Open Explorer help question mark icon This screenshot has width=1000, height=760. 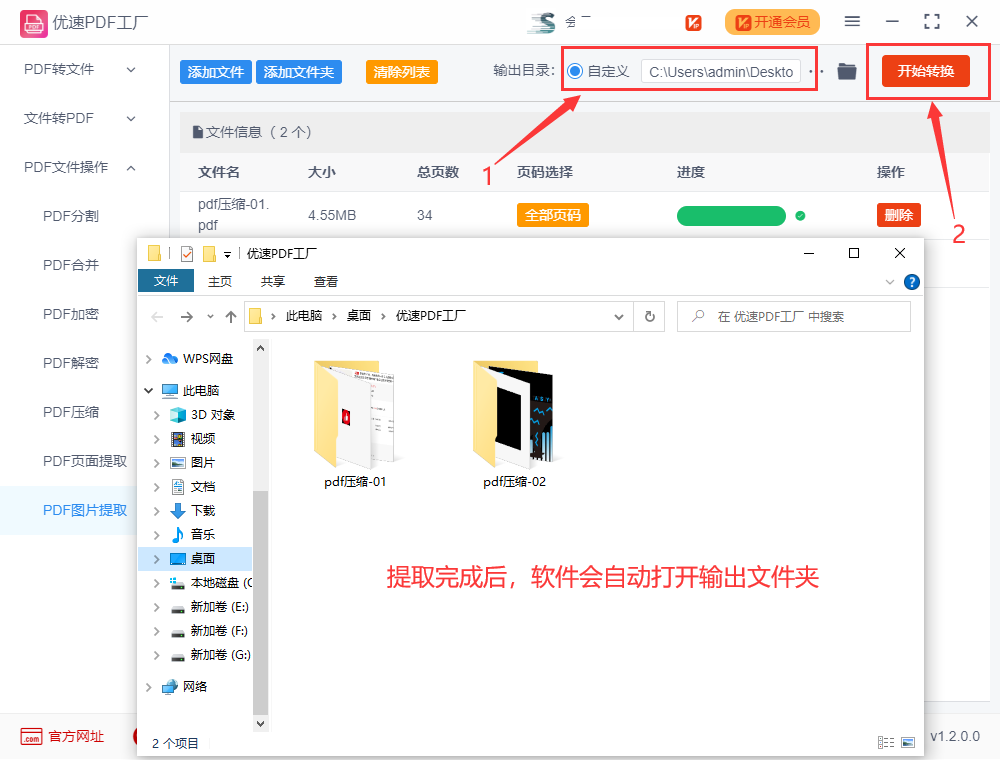click(x=912, y=282)
